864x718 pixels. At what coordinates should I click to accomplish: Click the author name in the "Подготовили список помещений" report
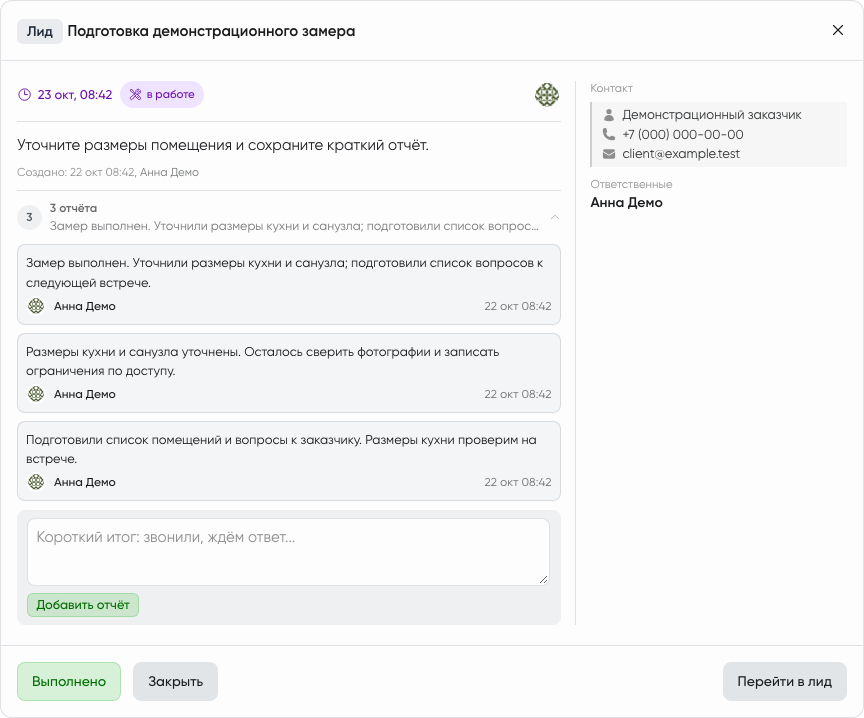pos(85,482)
